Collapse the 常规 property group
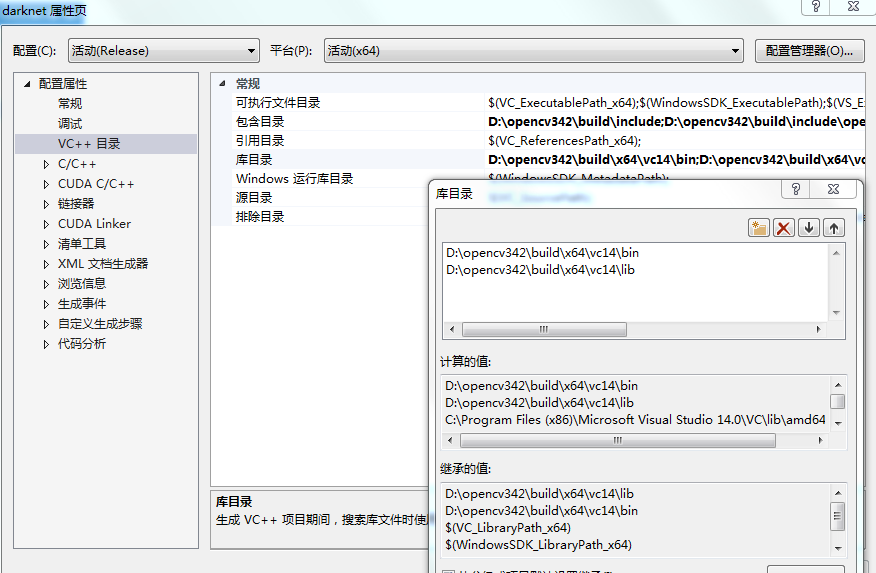This screenshot has width=876, height=573. (x=222, y=84)
